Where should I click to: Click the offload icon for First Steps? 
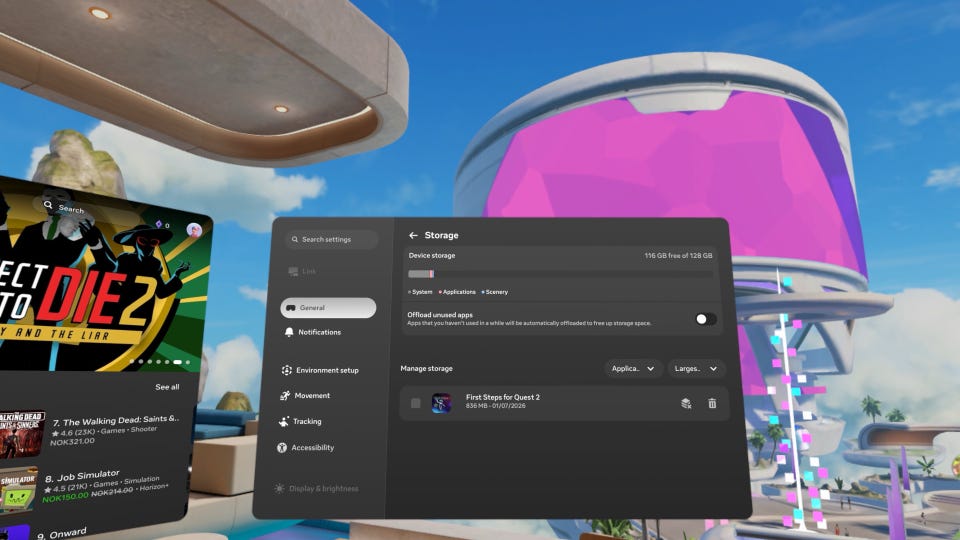pos(686,403)
